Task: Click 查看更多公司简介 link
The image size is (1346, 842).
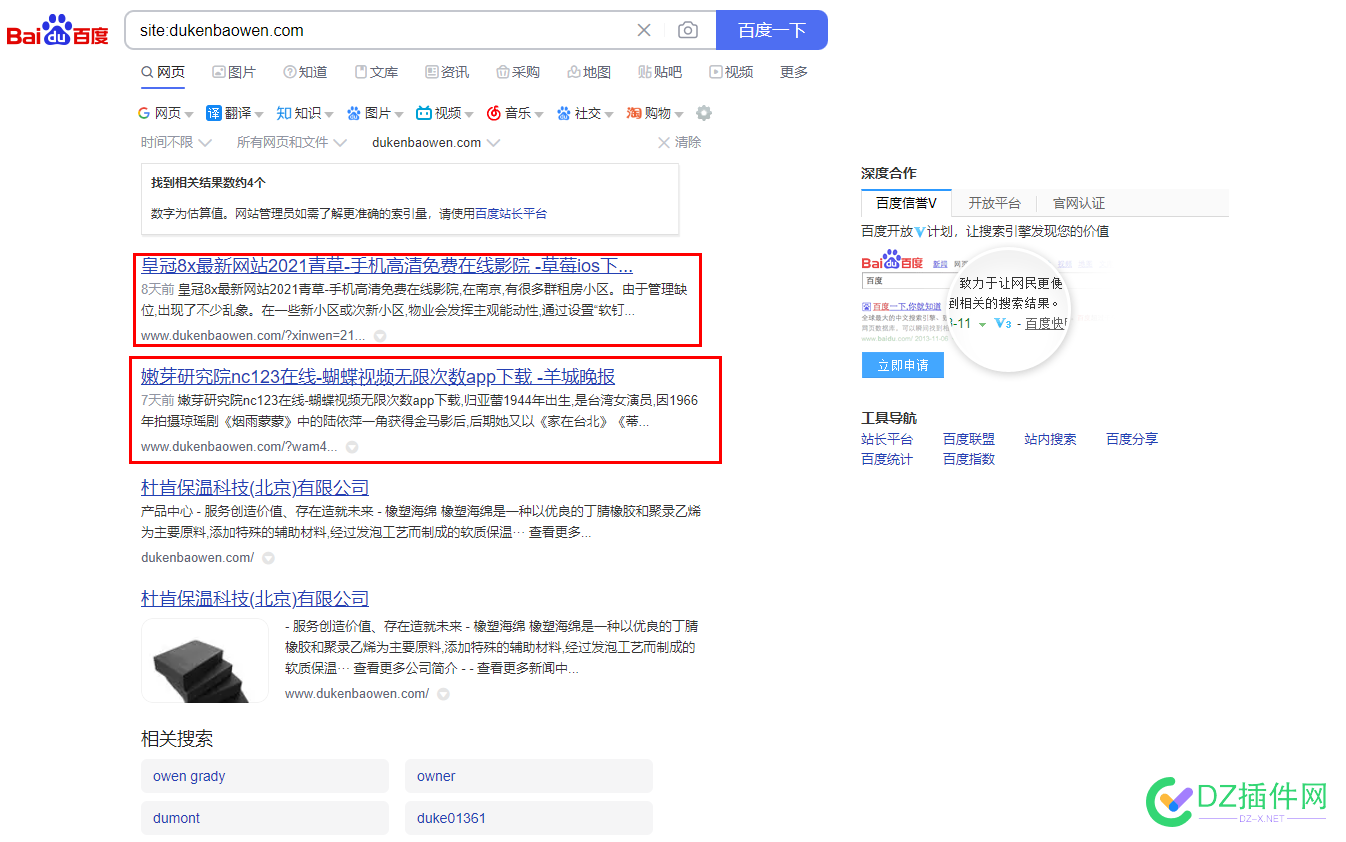Action: 405,668
